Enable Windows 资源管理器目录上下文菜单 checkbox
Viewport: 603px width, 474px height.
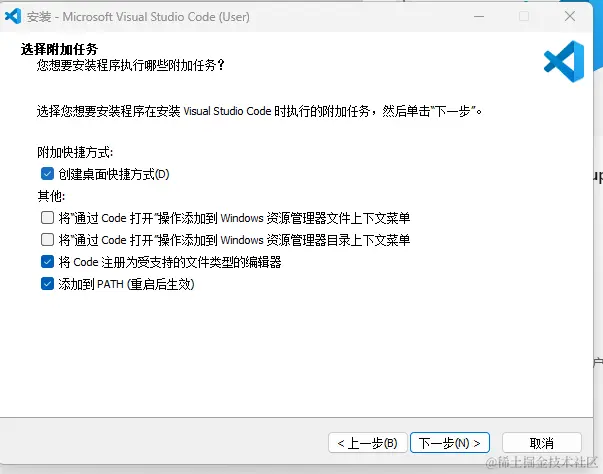pyautogui.click(x=47, y=239)
